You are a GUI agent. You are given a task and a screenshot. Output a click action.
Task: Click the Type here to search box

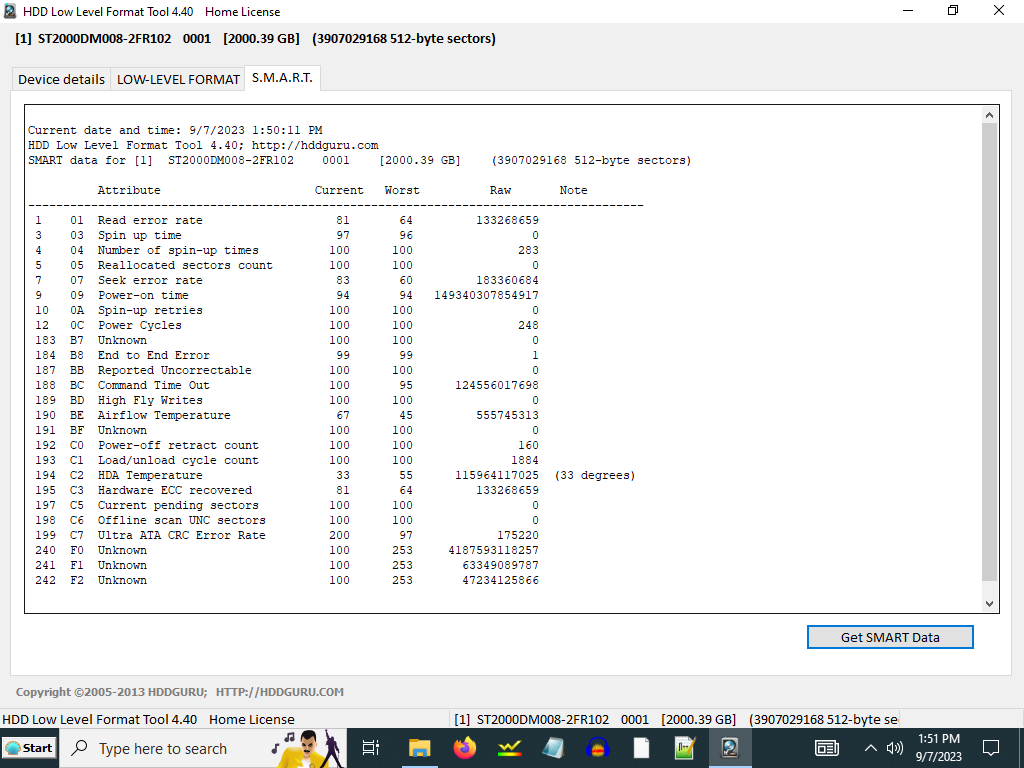[202, 748]
